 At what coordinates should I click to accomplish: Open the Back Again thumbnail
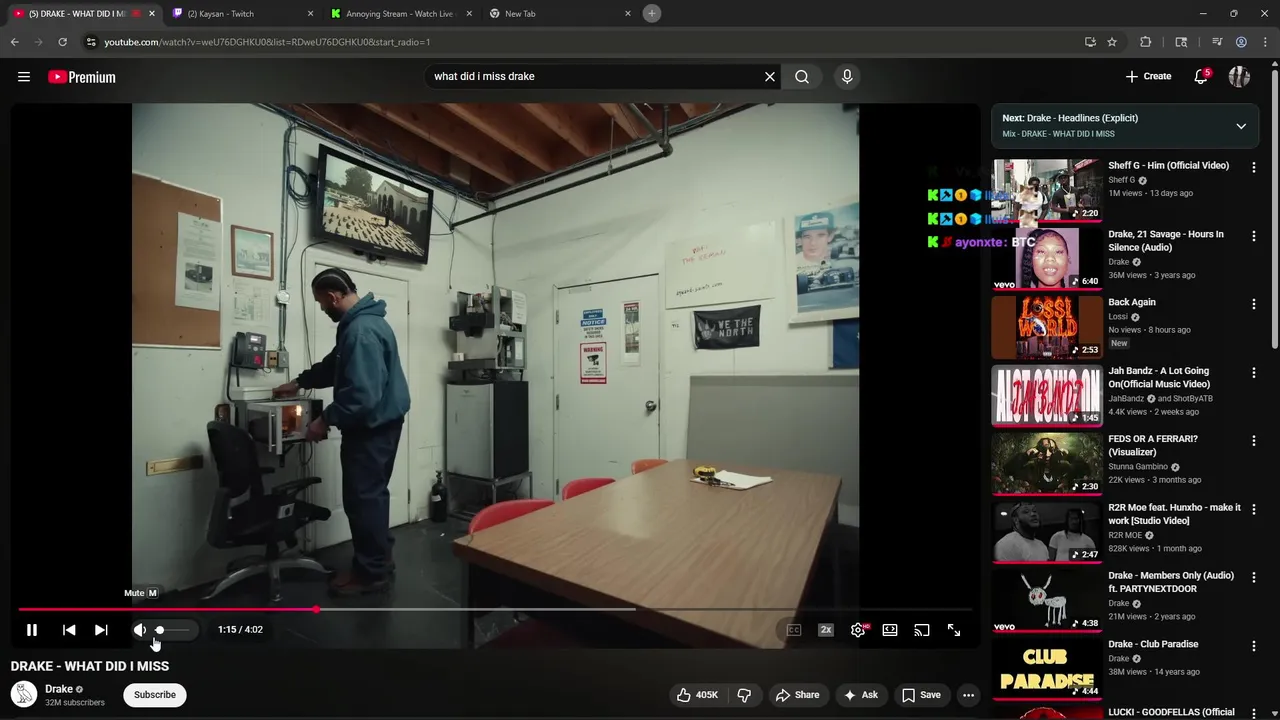coord(1047,327)
